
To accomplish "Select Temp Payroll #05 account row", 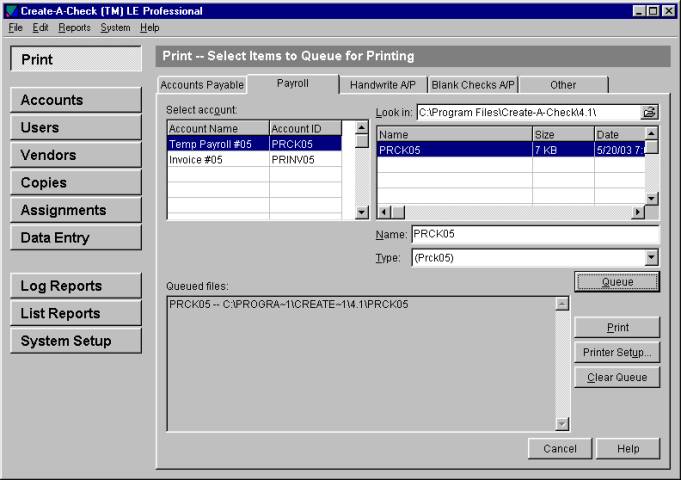I will pos(254,144).
